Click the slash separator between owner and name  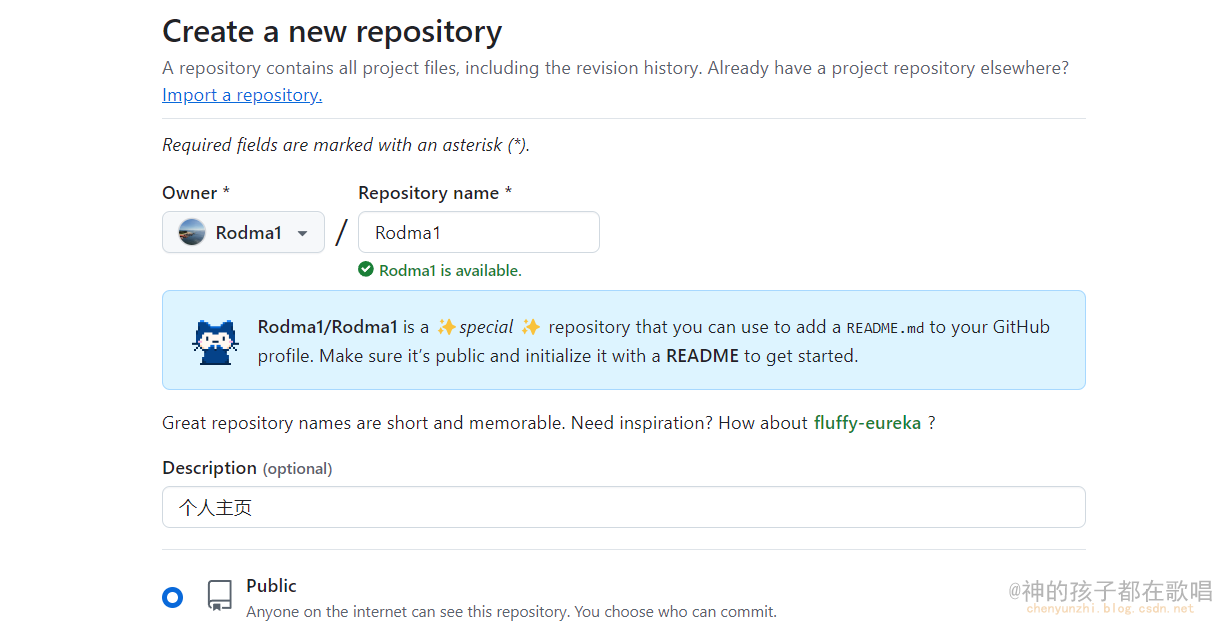[x=341, y=232]
